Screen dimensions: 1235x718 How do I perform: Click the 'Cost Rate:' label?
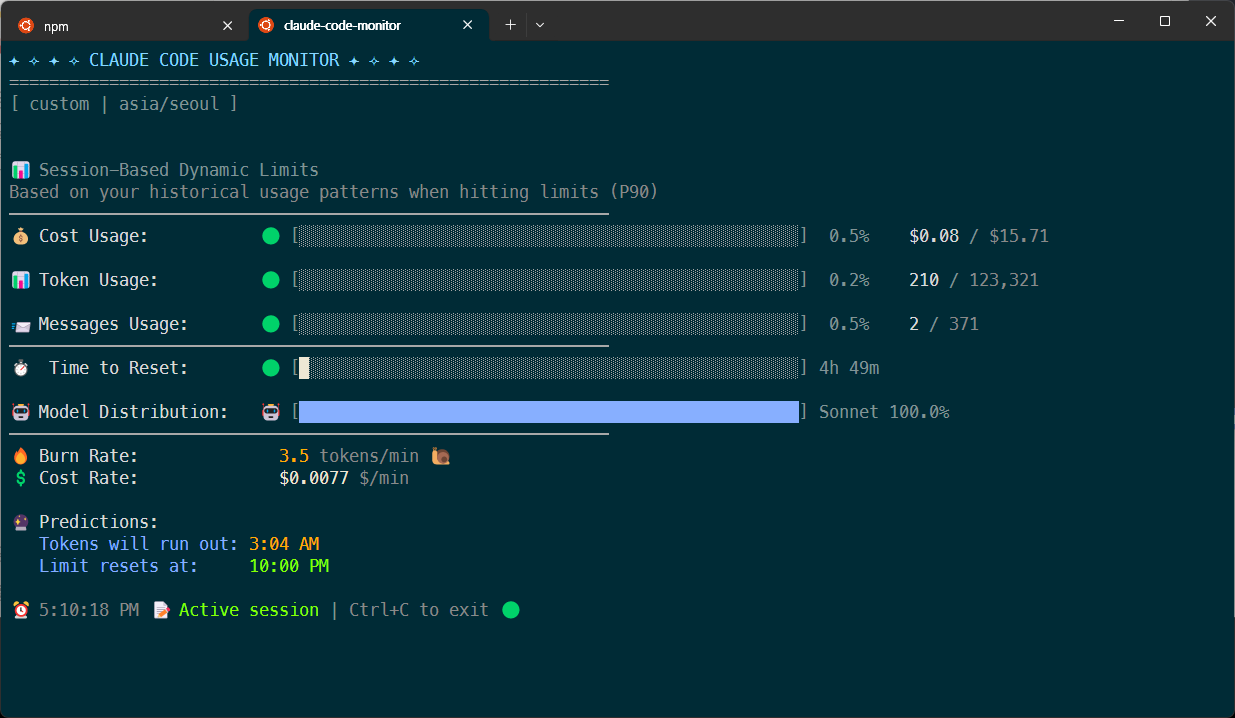[x=89, y=478]
